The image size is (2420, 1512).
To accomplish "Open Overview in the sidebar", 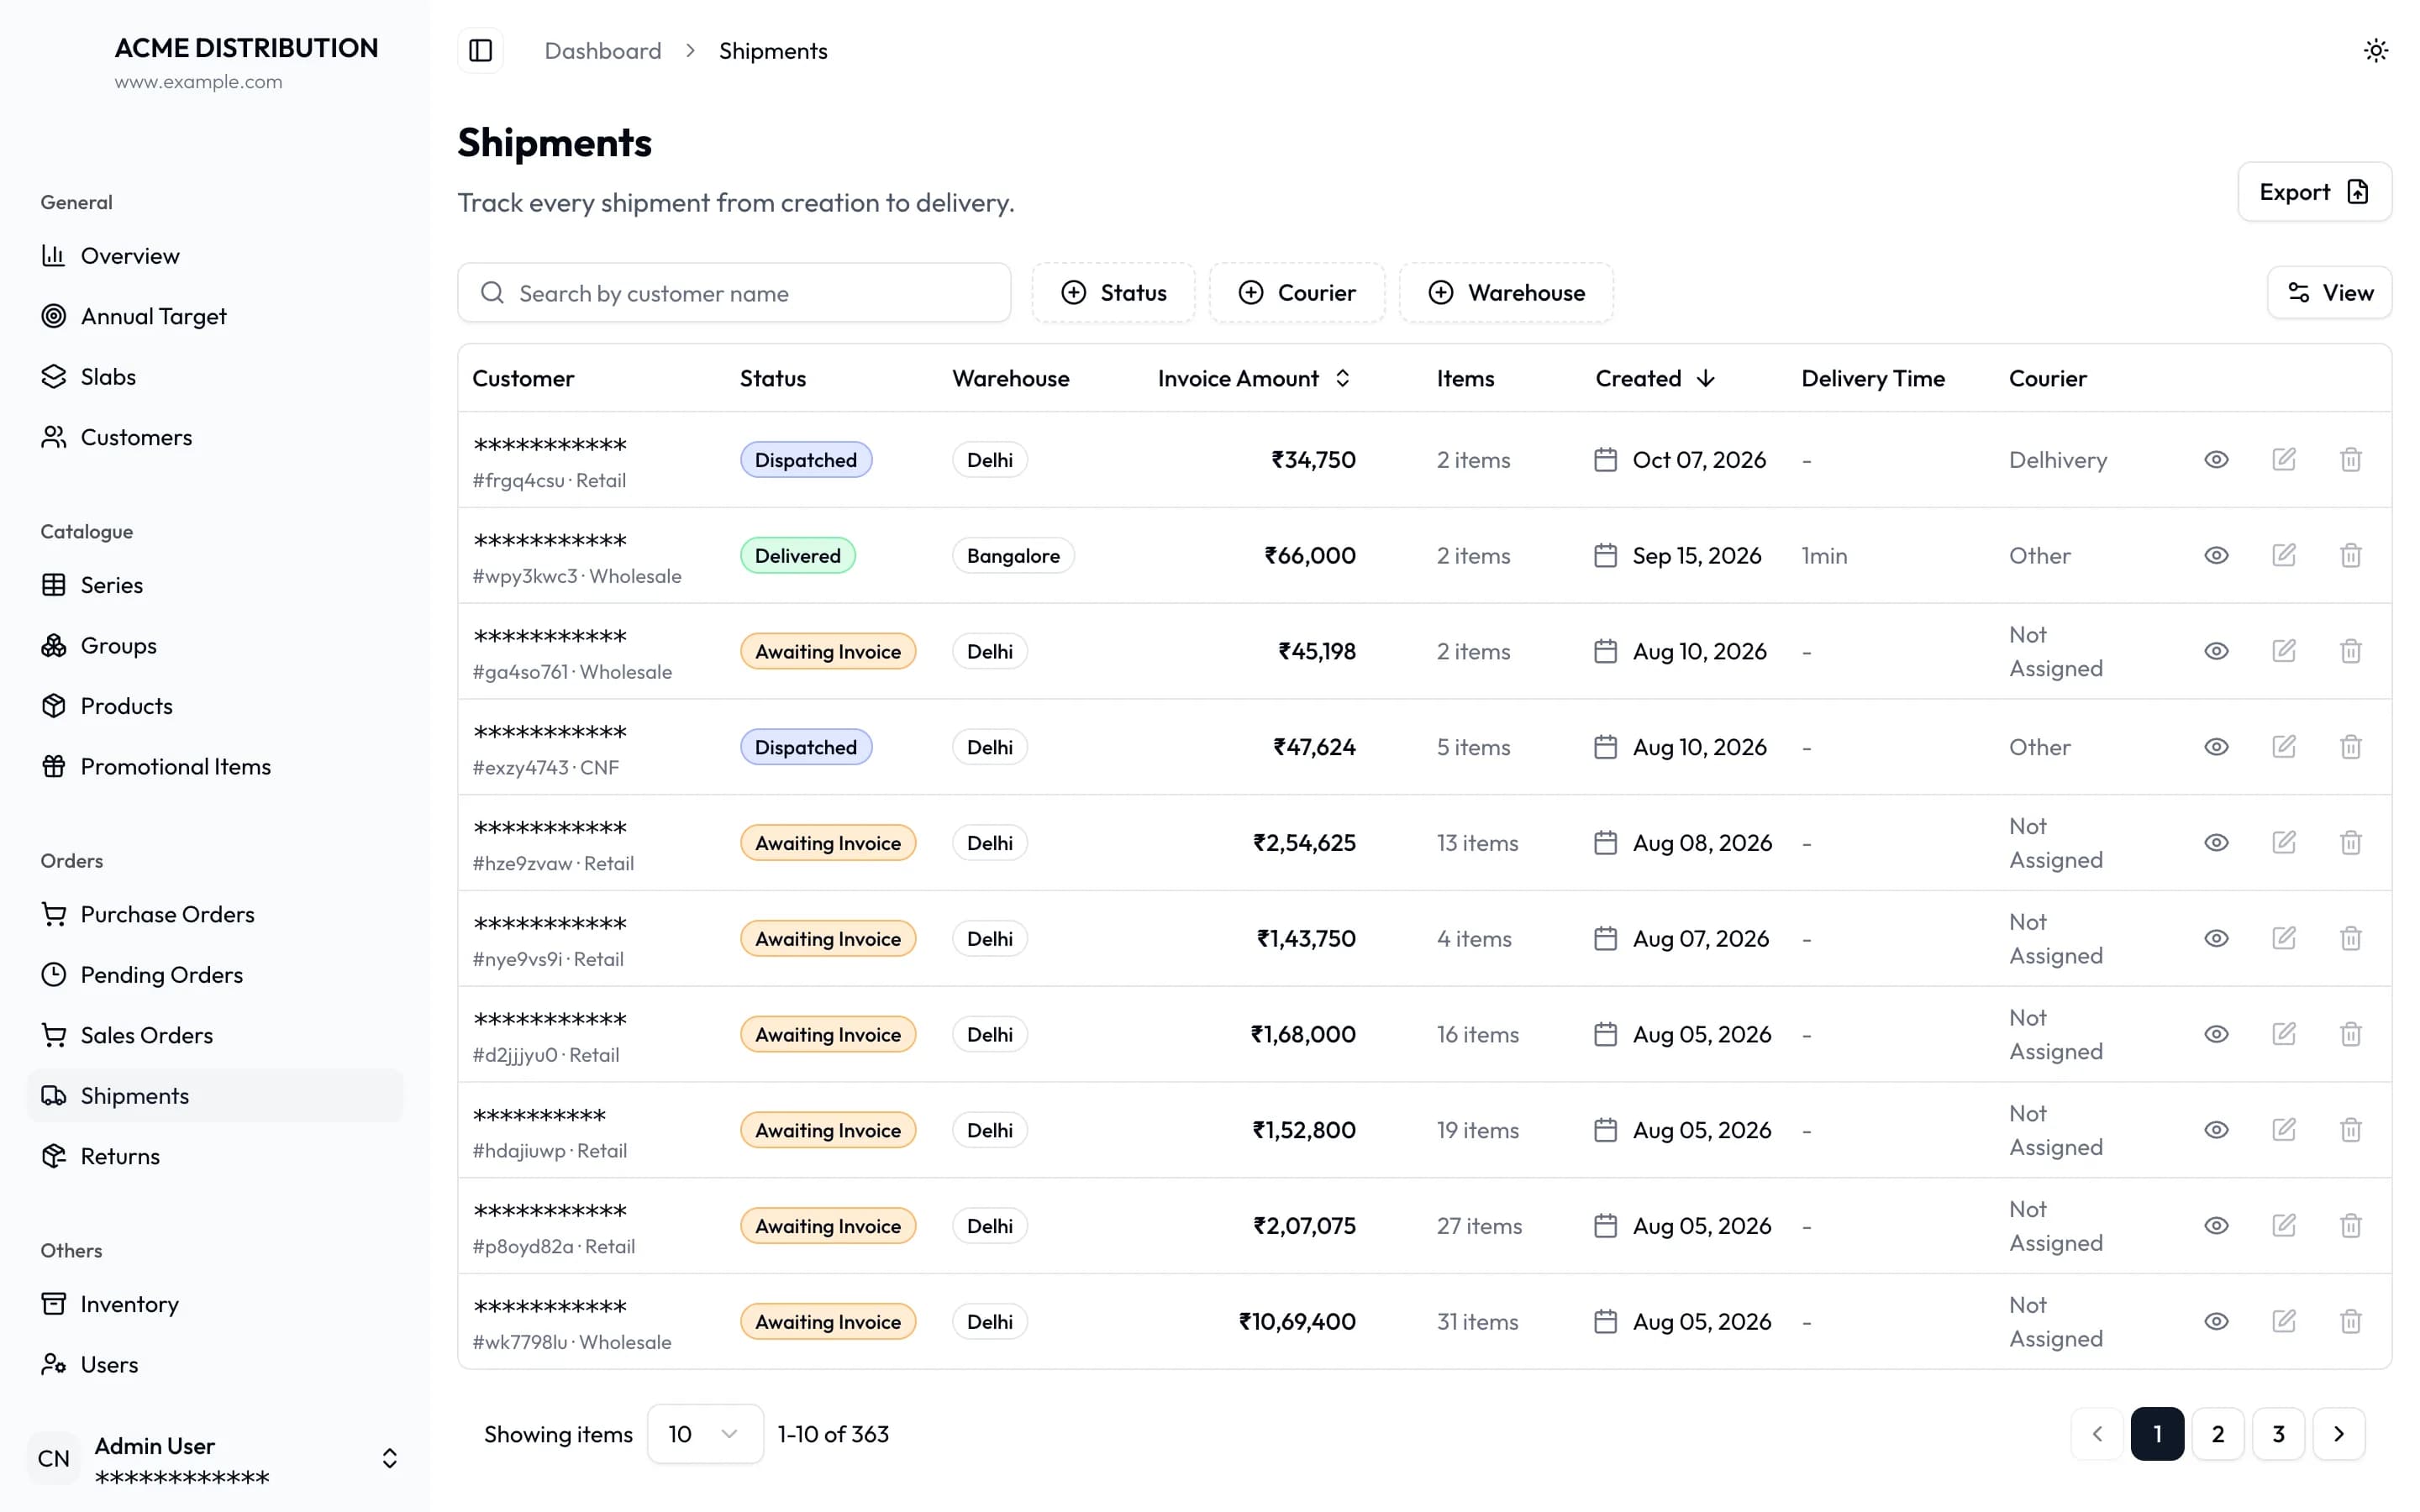I will coord(215,256).
